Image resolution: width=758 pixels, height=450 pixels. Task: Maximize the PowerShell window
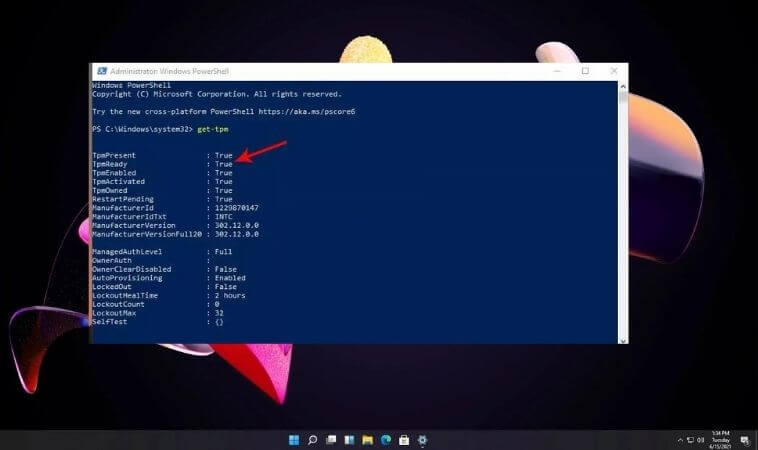[585, 71]
